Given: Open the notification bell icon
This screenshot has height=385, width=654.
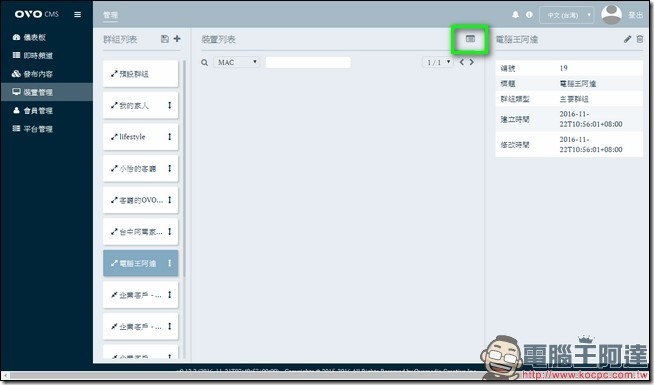Looking at the screenshot, I should (x=516, y=15).
